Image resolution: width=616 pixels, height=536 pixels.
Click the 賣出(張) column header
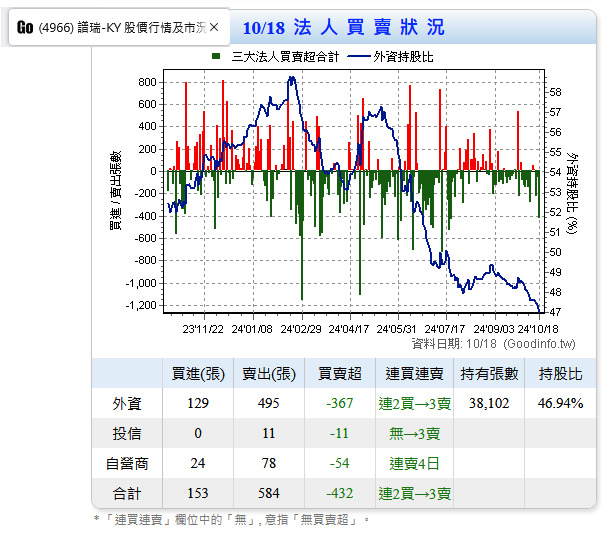(x=269, y=373)
